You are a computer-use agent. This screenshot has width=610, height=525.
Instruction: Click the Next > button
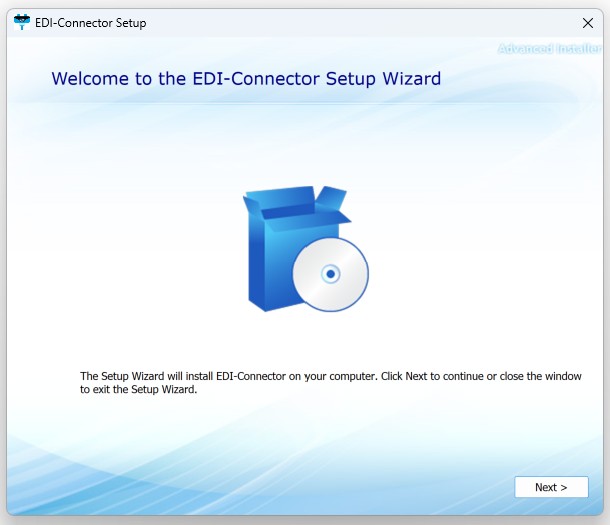pos(551,487)
